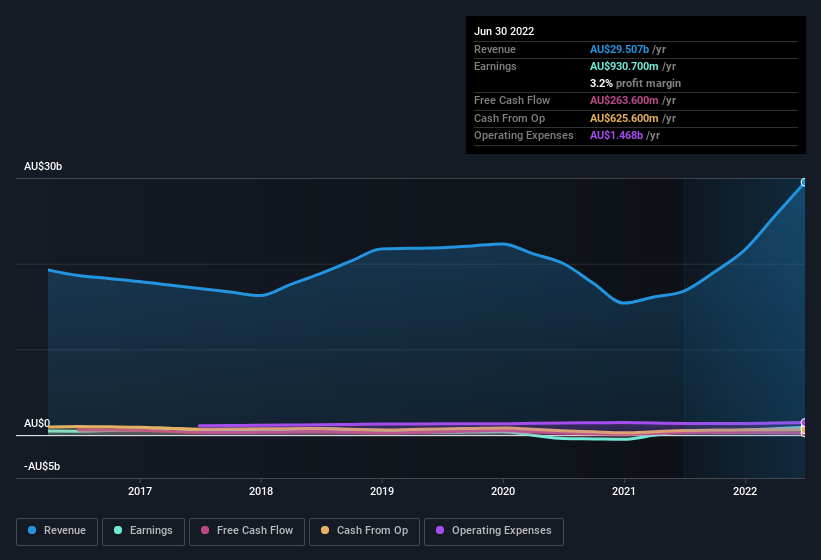Click the Revenue endpoint marker on chart
The height and width of the screenshot is (560, 821).
[804, 183]
